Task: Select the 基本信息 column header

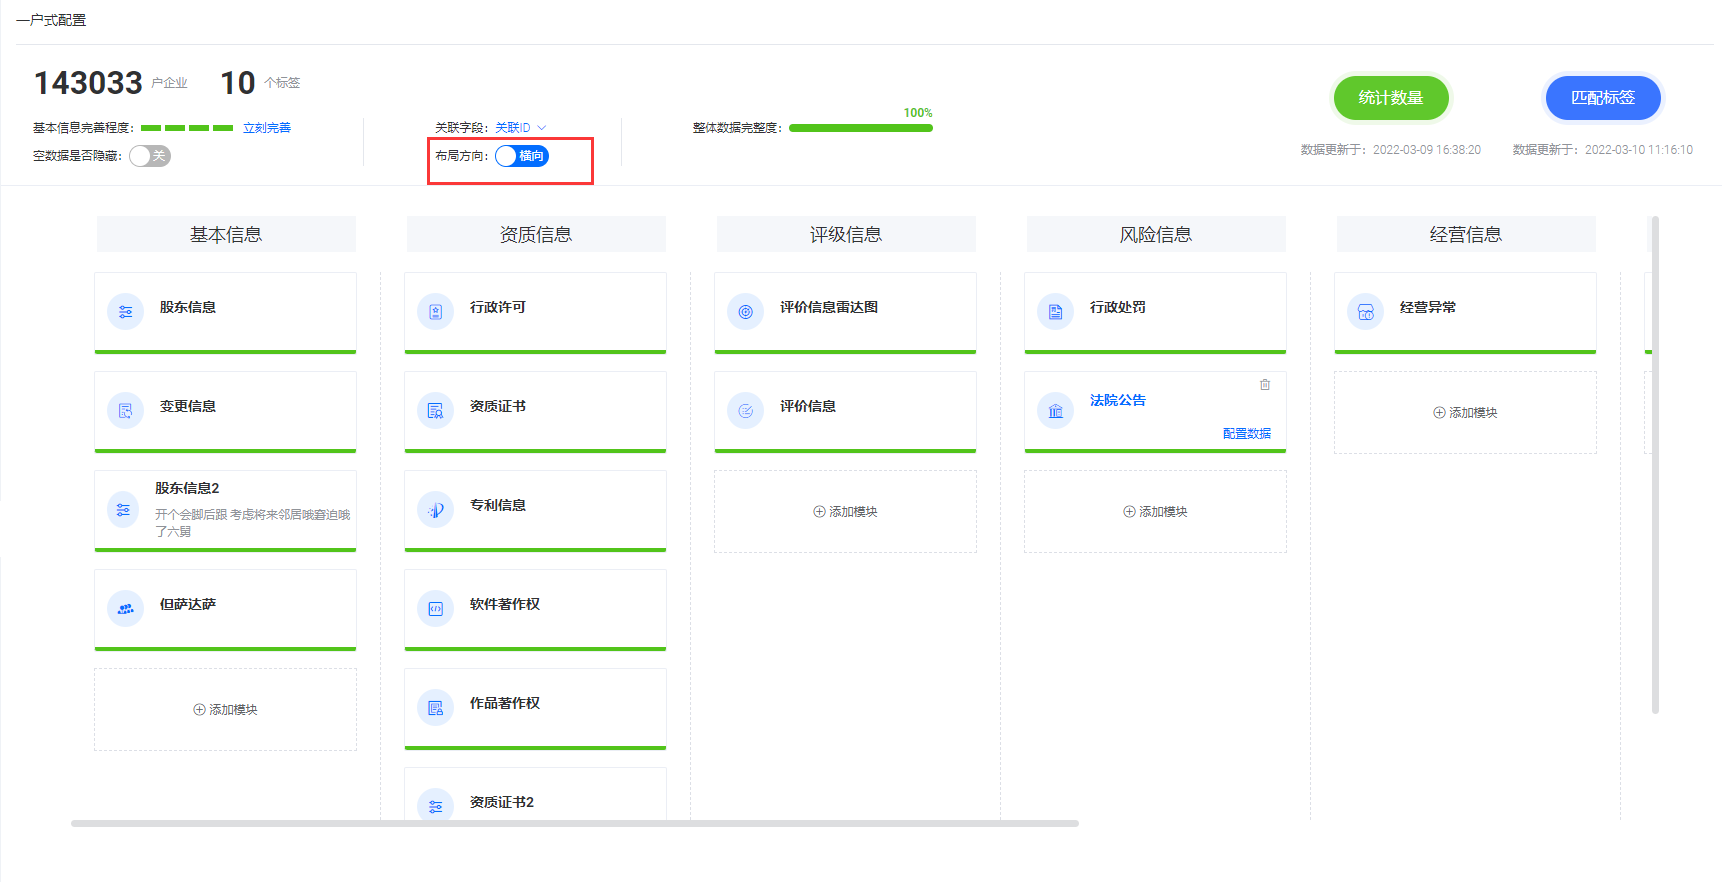Action: click(x=226, y=234)
